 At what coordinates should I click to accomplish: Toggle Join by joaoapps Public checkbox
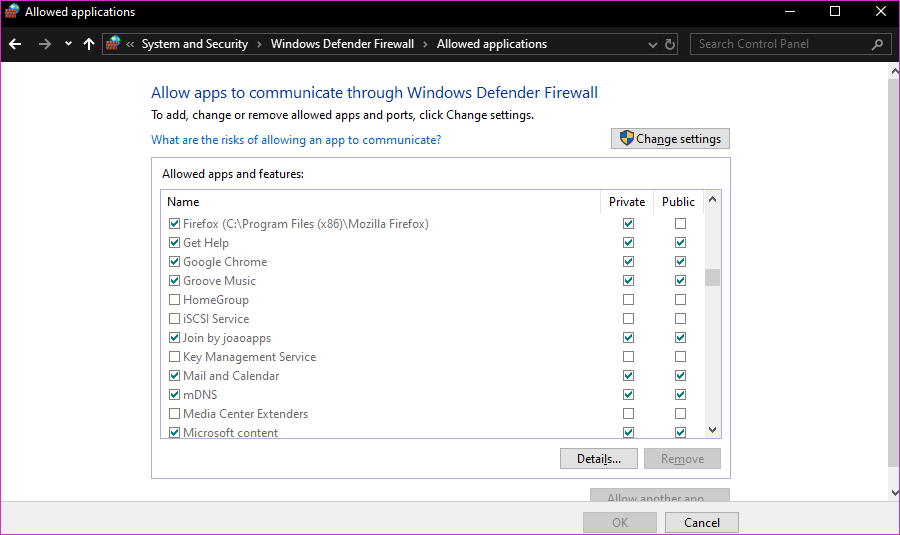pyautogui.click(x=680, y=337)
